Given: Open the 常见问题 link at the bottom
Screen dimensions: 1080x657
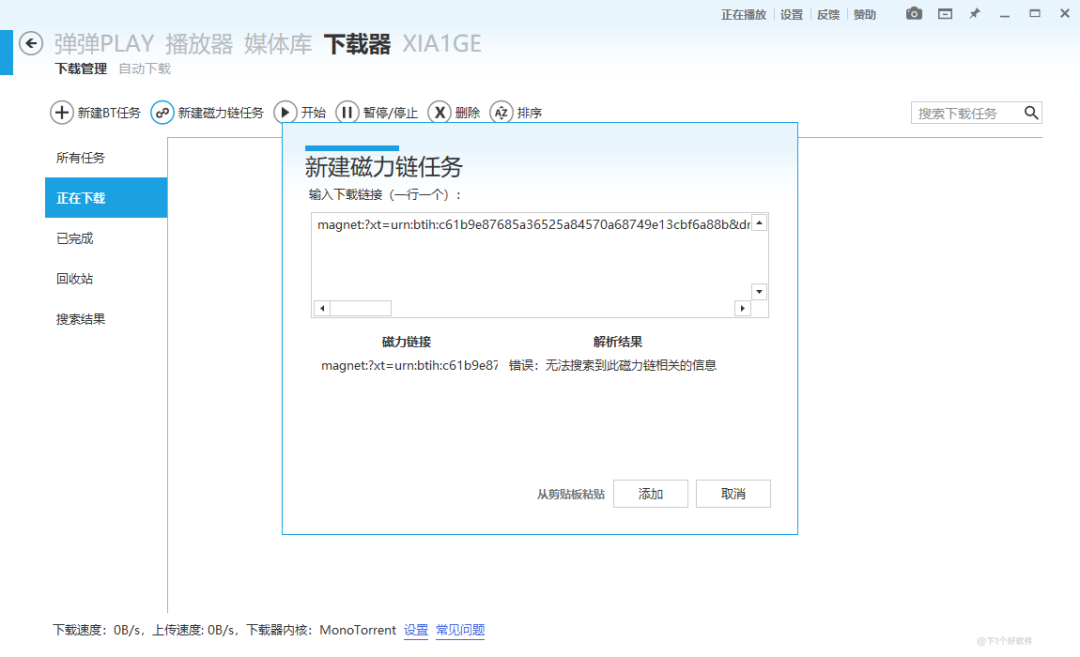Looking at the screenshot, I should tap(459, 630).
